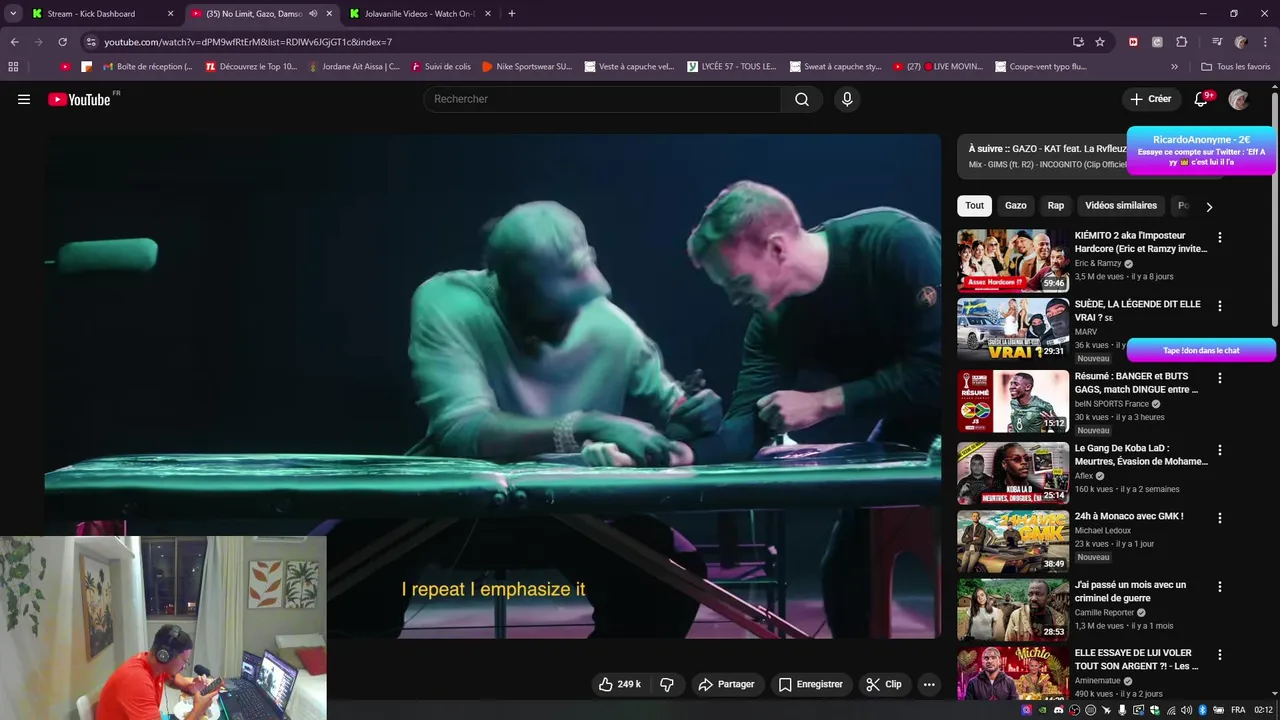Open the SUÈDE, LA LÉGENDE thumbnail
The image size is (1280, 720).
click(x=1013, y=329)
